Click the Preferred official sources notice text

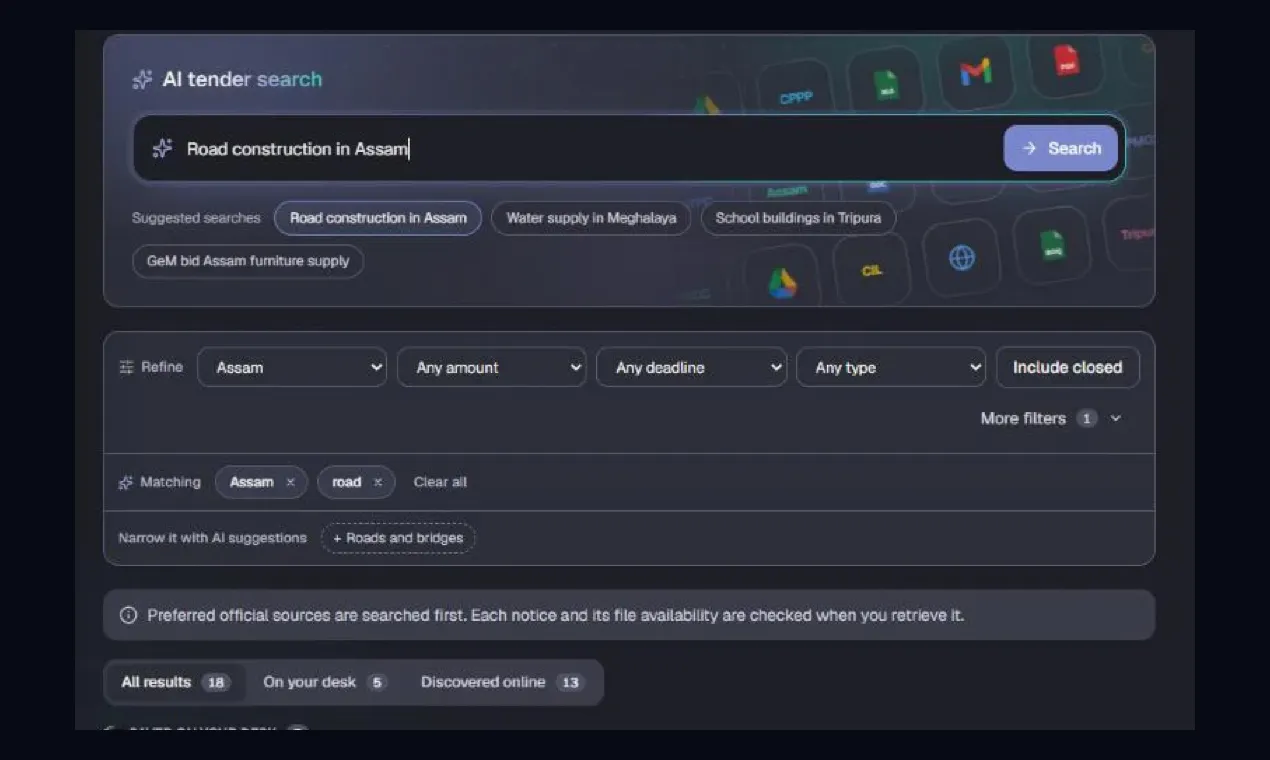[556, 615]
